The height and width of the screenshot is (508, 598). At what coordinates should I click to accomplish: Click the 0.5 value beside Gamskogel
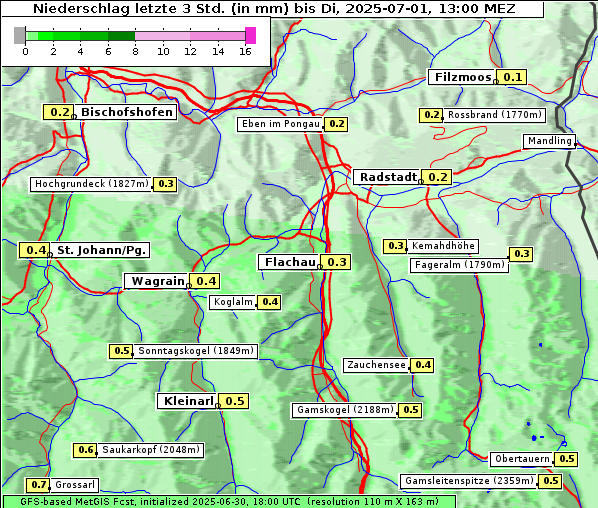pyautogui.click(x=410, y=410)
